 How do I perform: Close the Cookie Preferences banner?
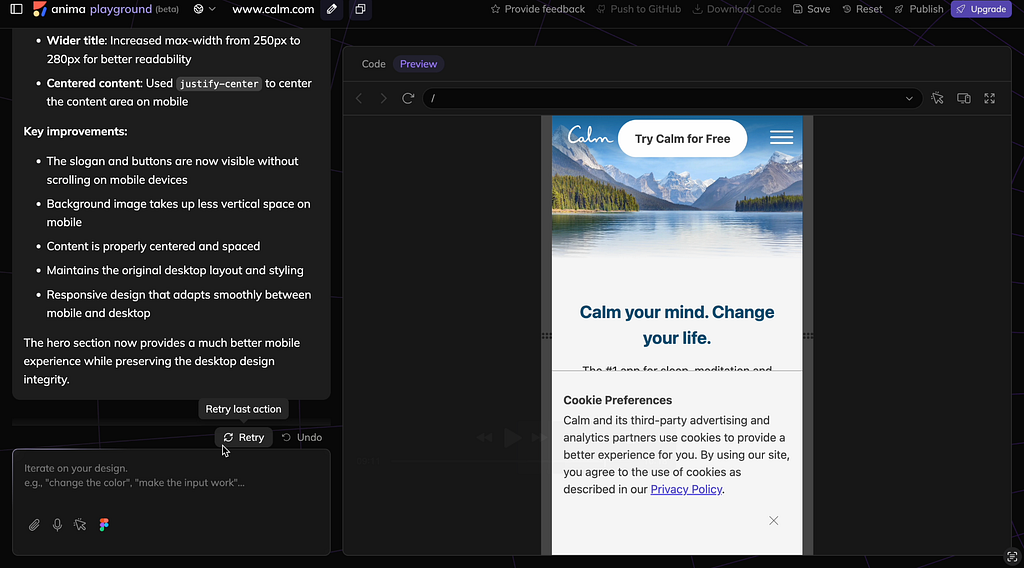773,520
